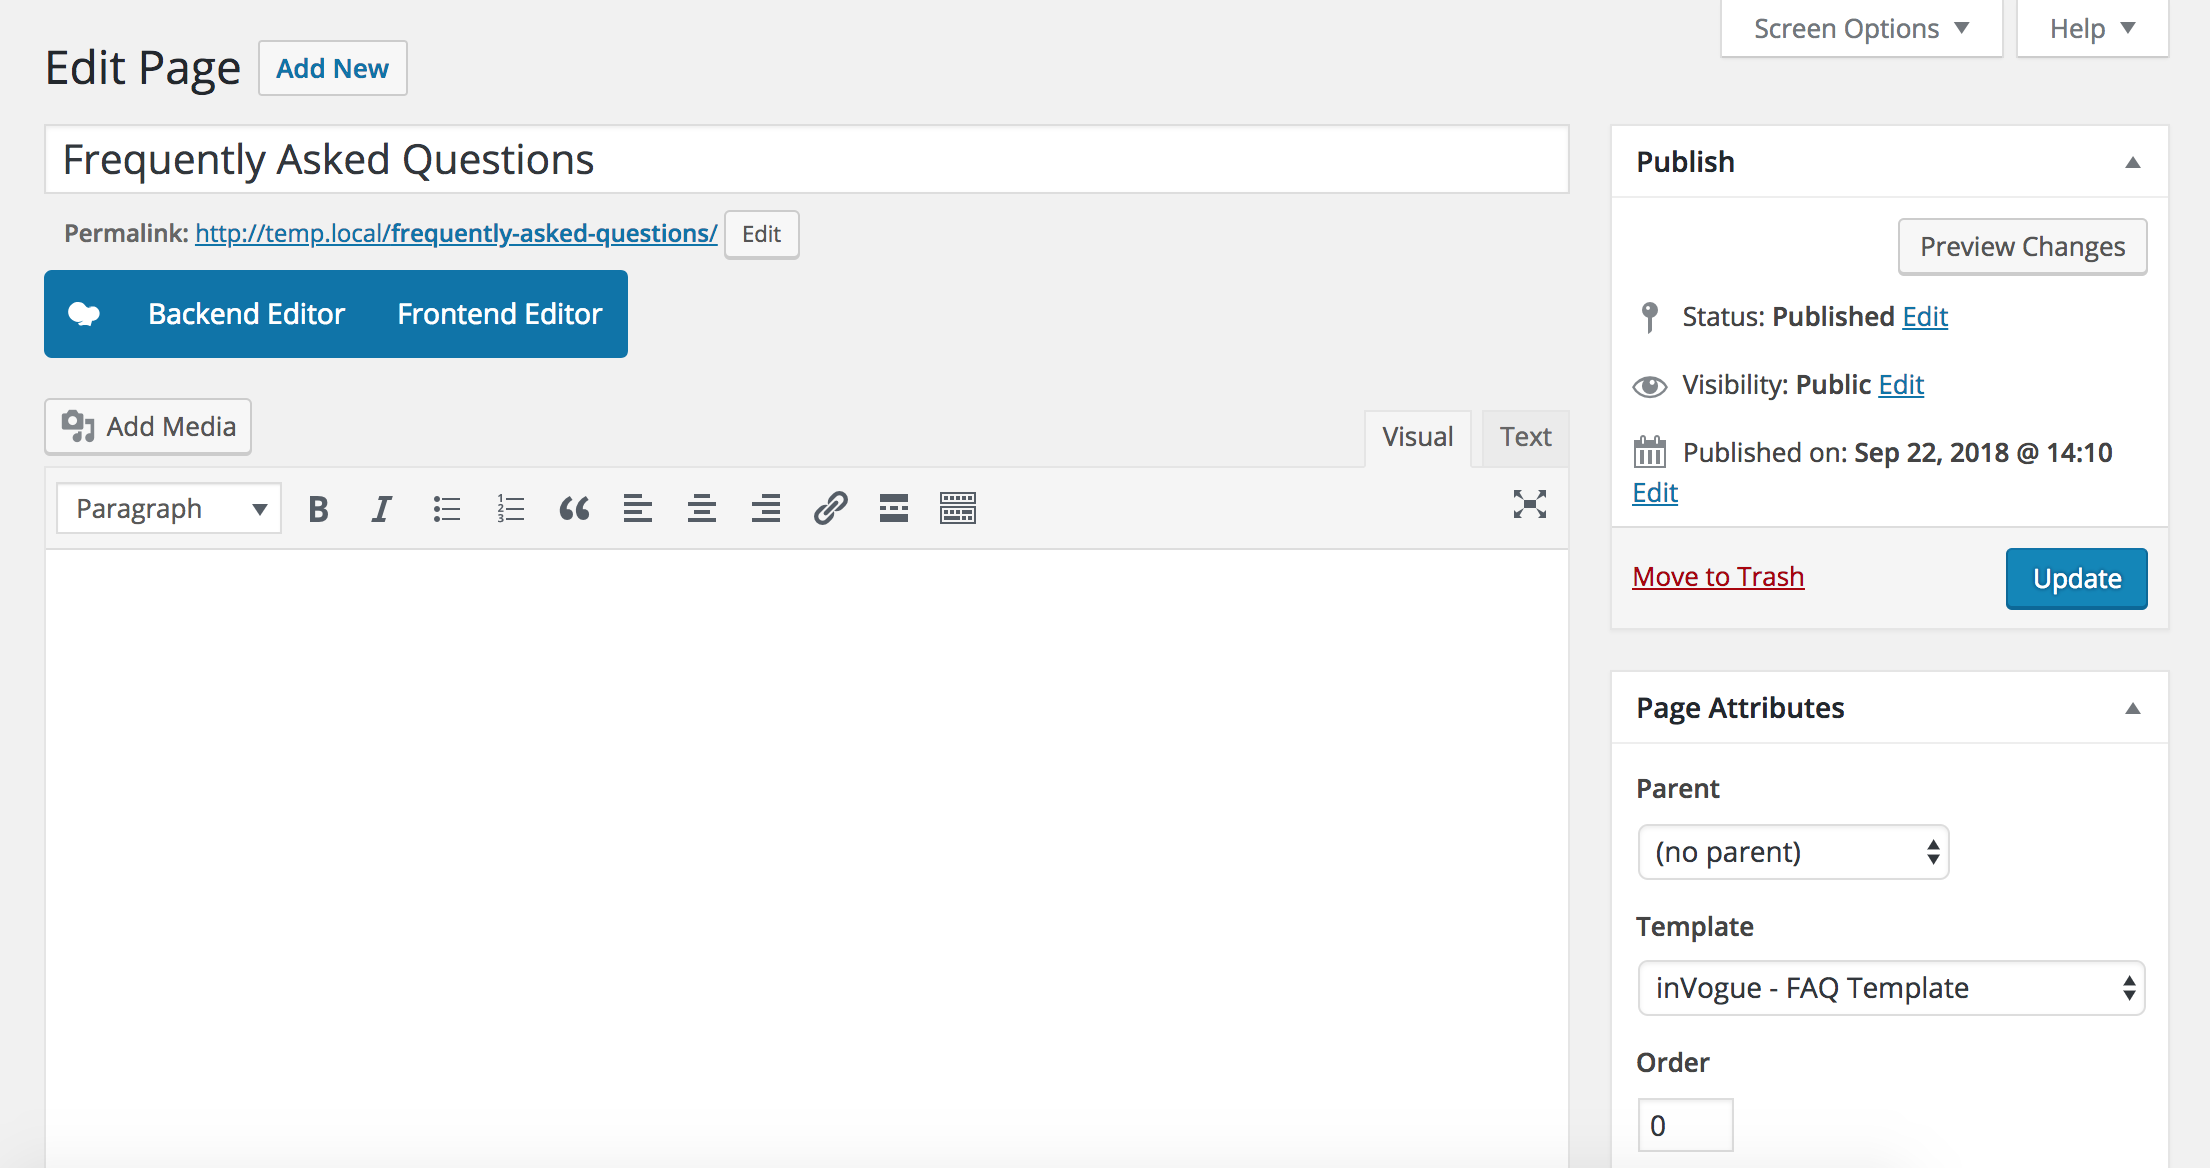Click the Update button
The image size is (2210, 1168).
[x=2076, y=578]
